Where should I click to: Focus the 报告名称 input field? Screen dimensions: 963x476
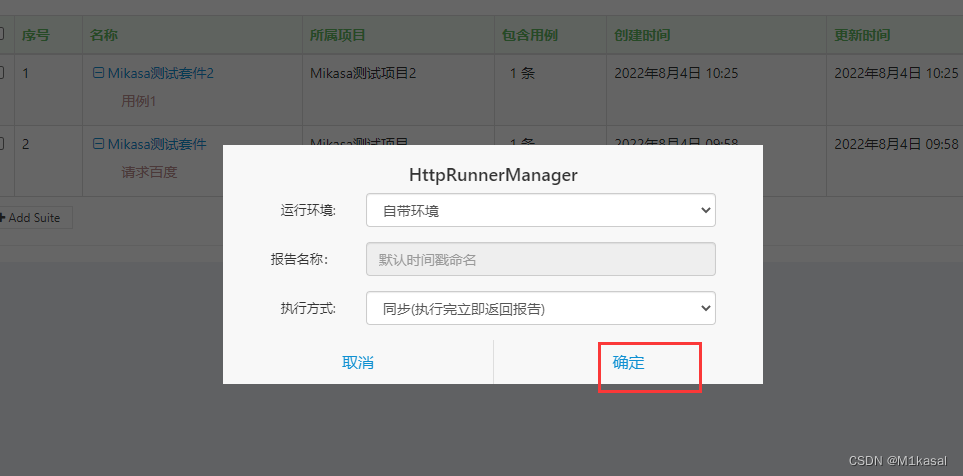(540, 259)
